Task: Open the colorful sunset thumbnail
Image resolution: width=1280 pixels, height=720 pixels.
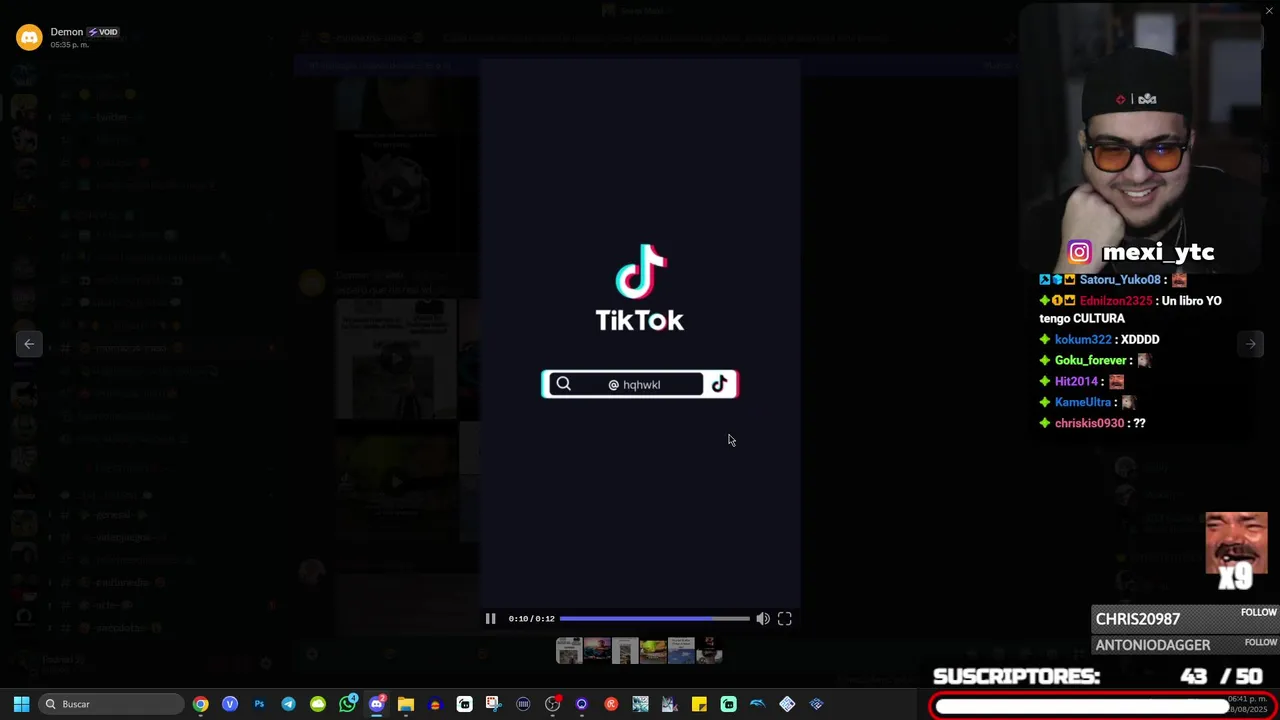Action: tap(597, 651)
